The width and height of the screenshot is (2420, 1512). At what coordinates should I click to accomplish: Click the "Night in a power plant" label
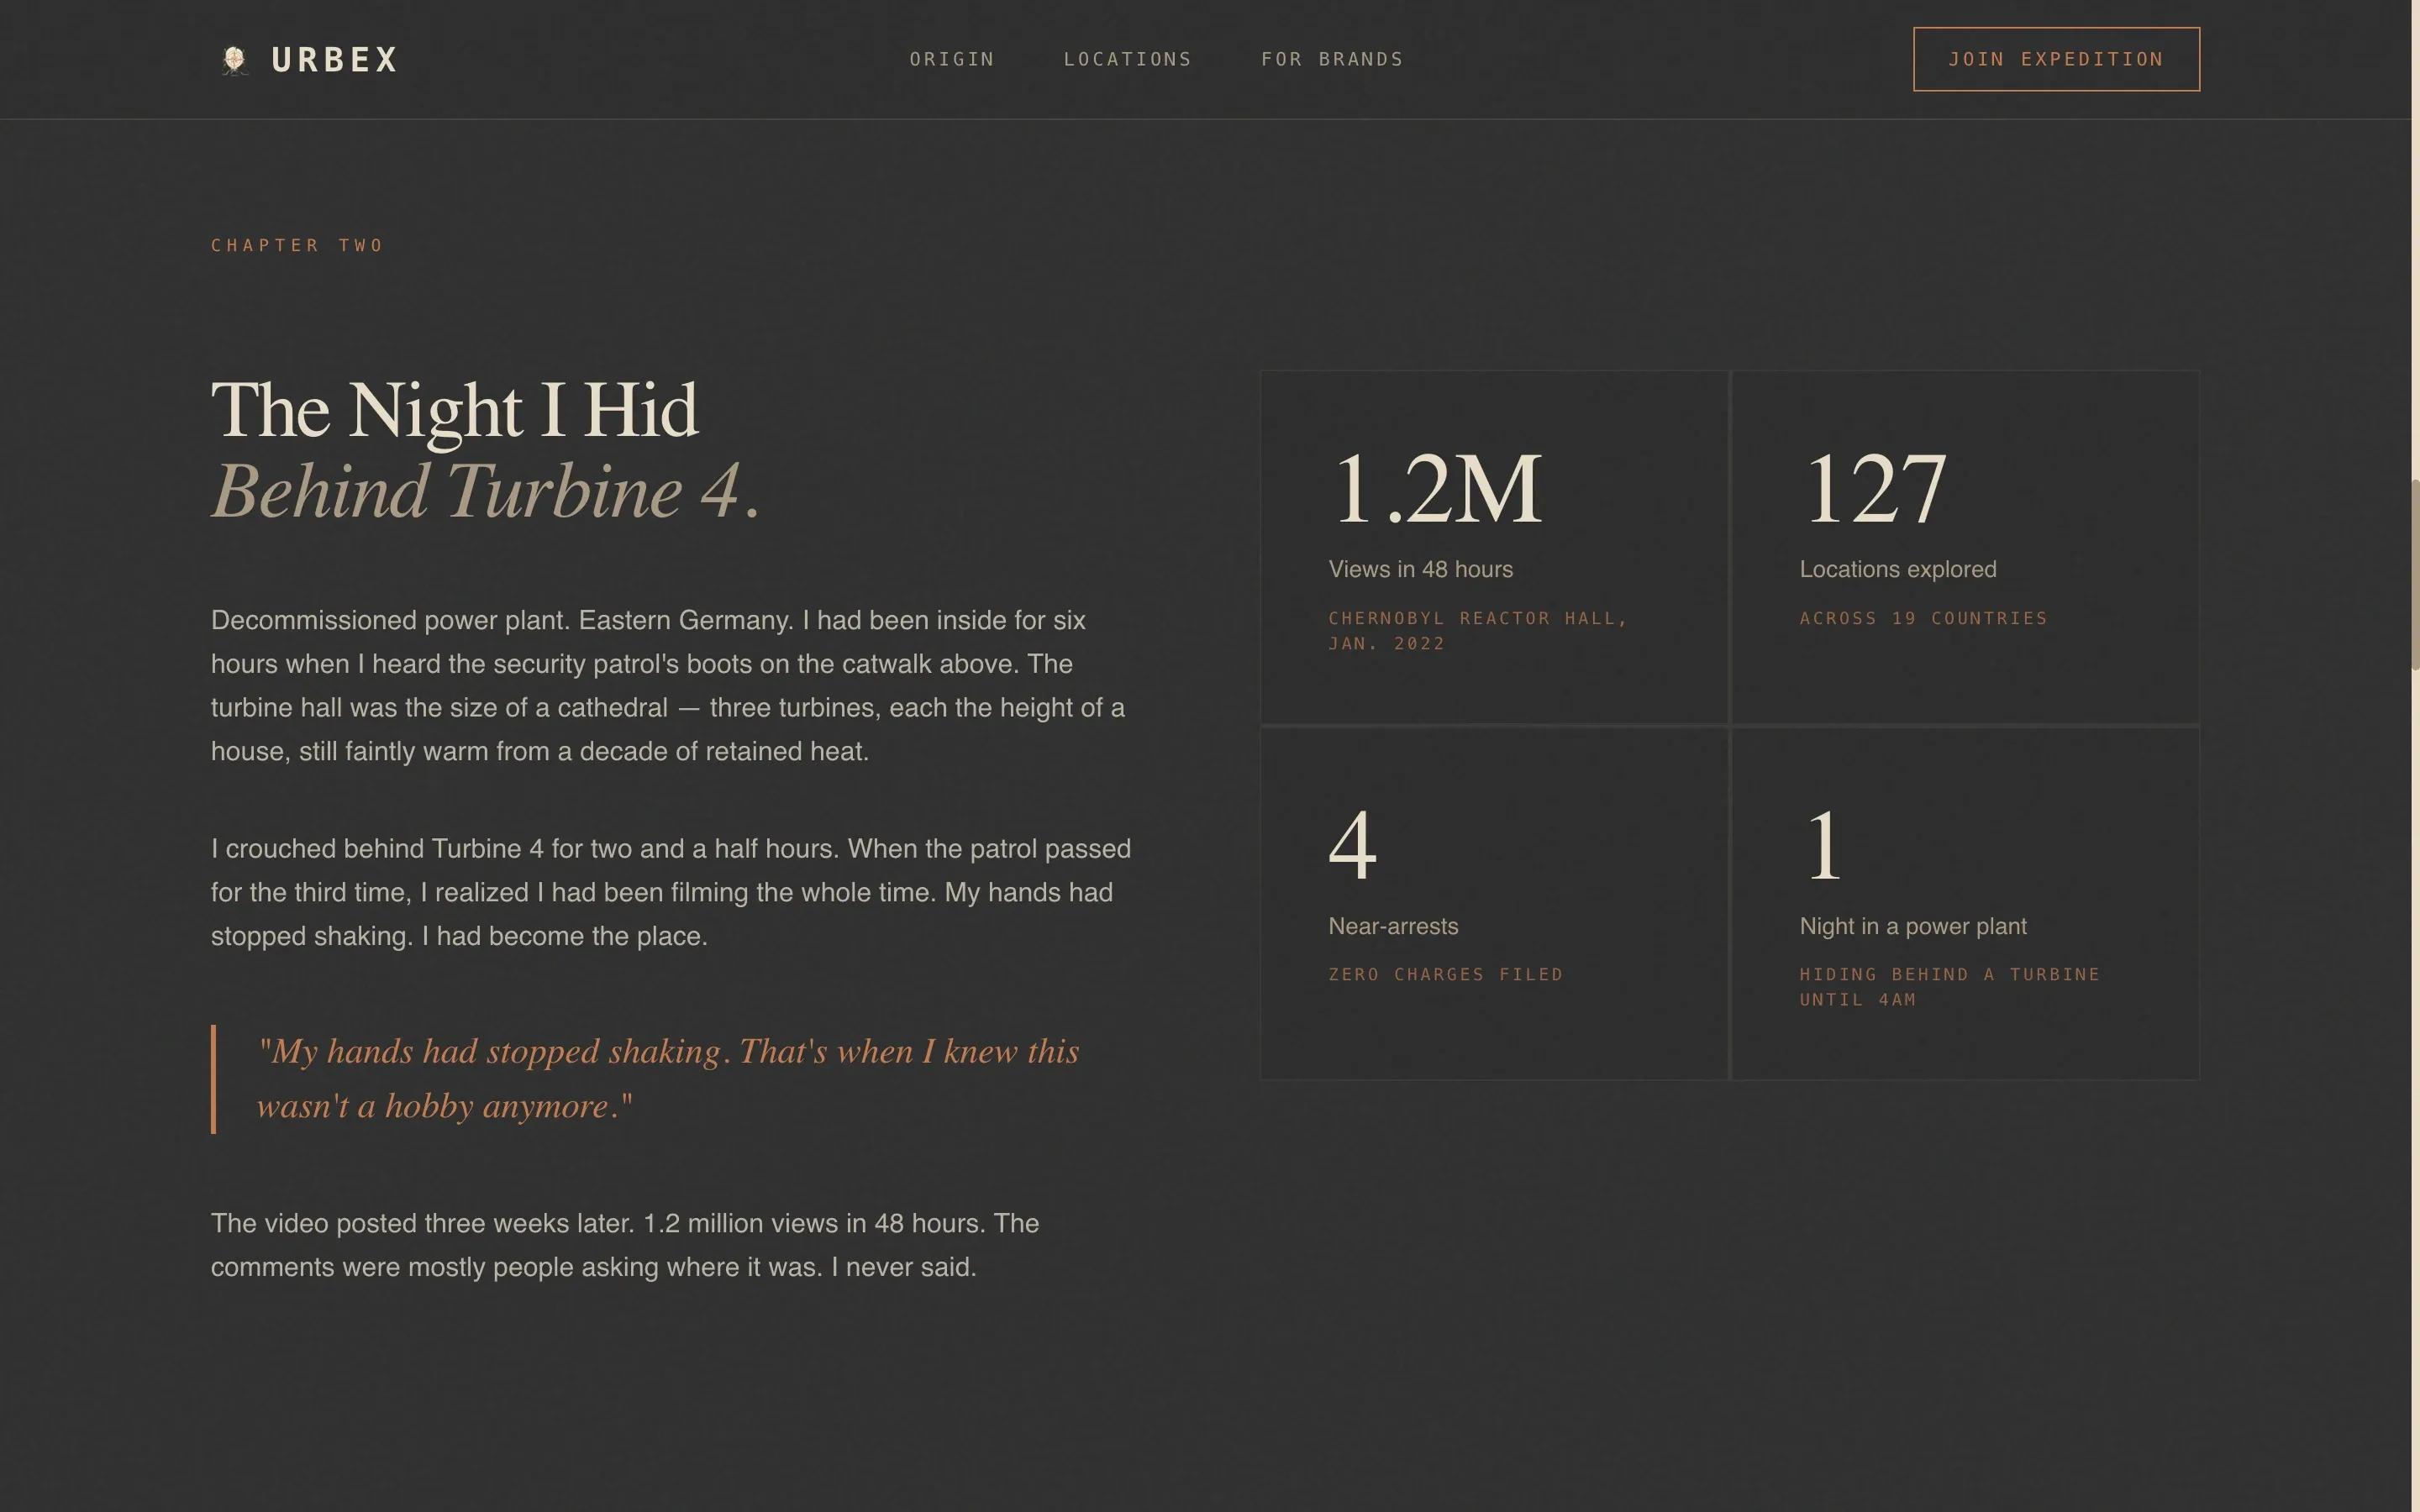(1913, 926)
